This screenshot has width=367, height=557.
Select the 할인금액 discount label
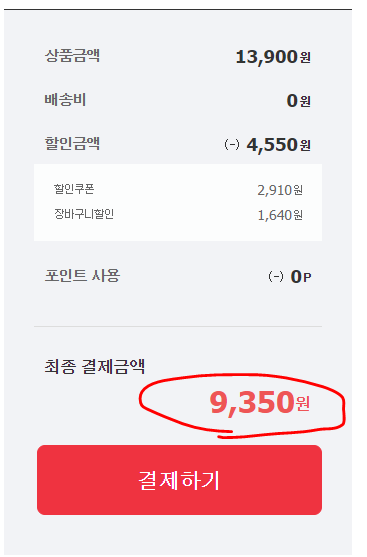(x=72, y=144)
